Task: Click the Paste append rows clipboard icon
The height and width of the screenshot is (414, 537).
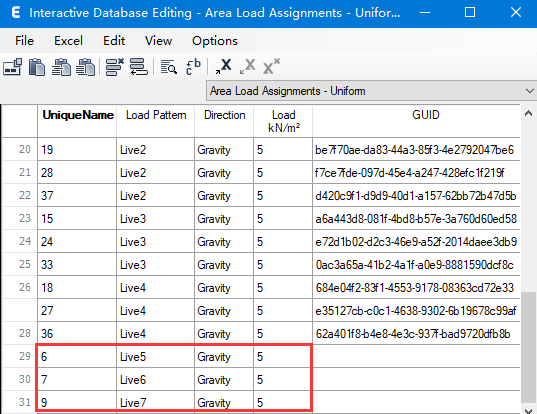Action: pos(85,67)
